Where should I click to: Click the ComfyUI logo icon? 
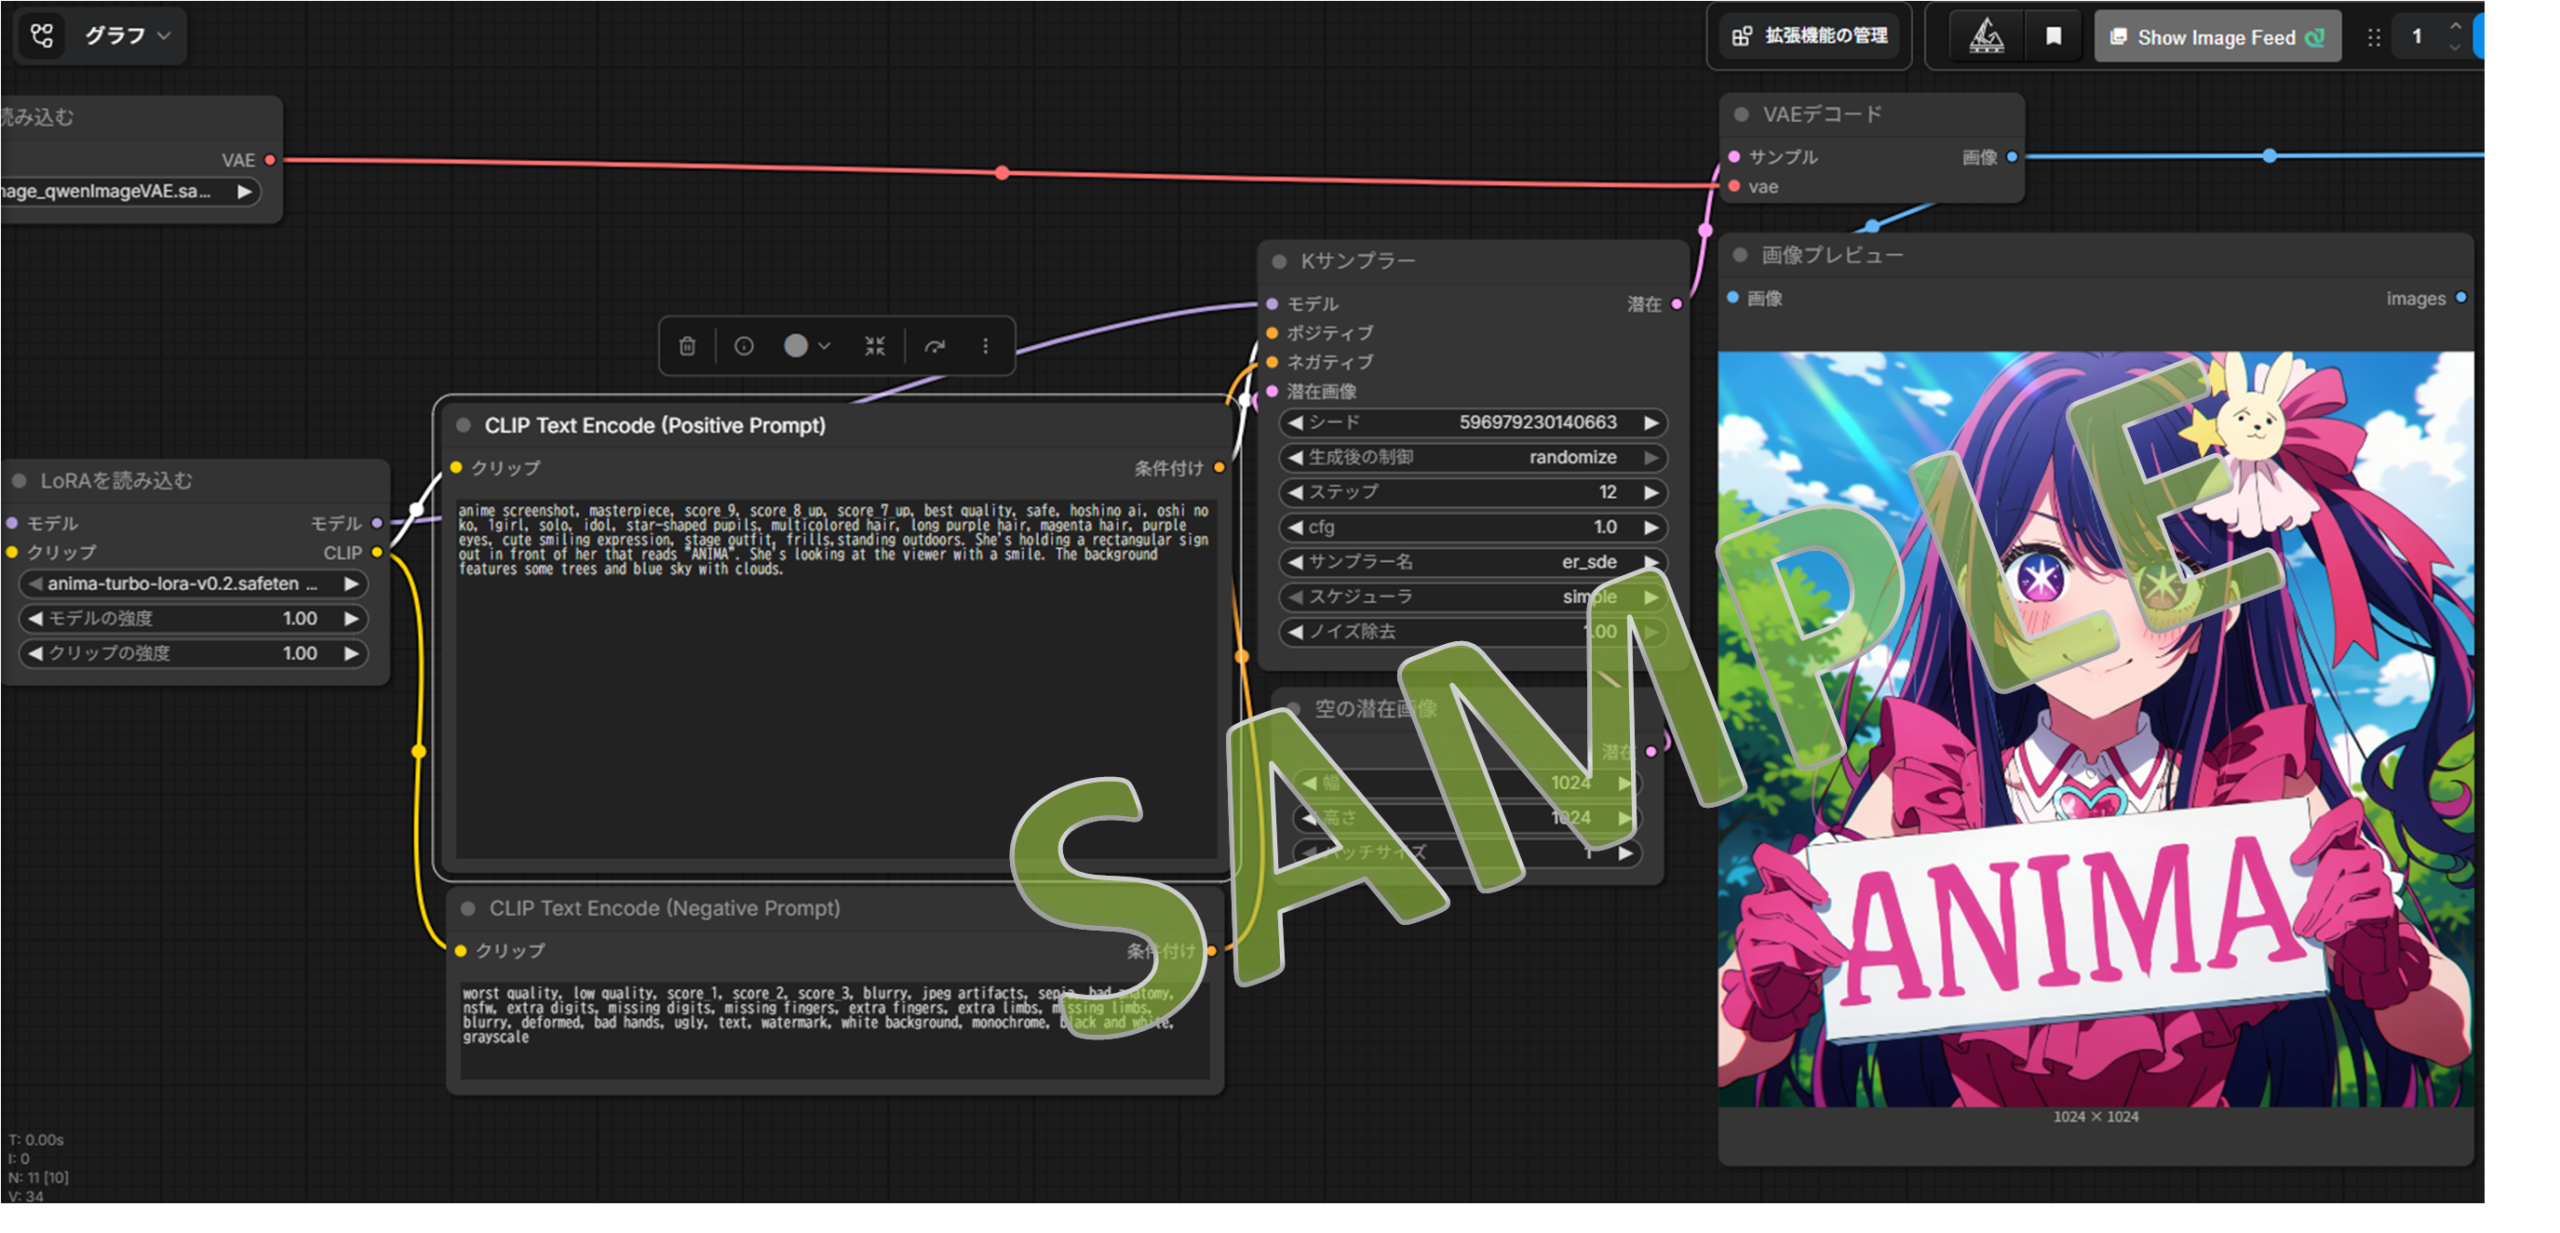[x=42, y=36]
